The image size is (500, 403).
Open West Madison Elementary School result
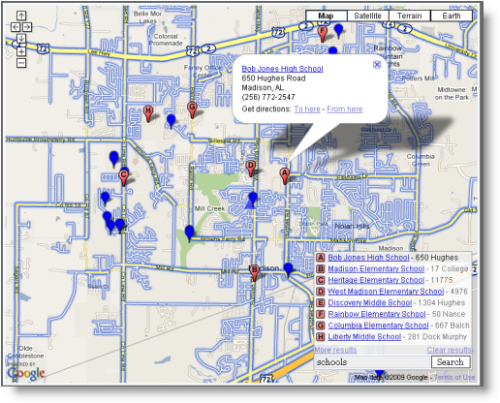(386, 291)
